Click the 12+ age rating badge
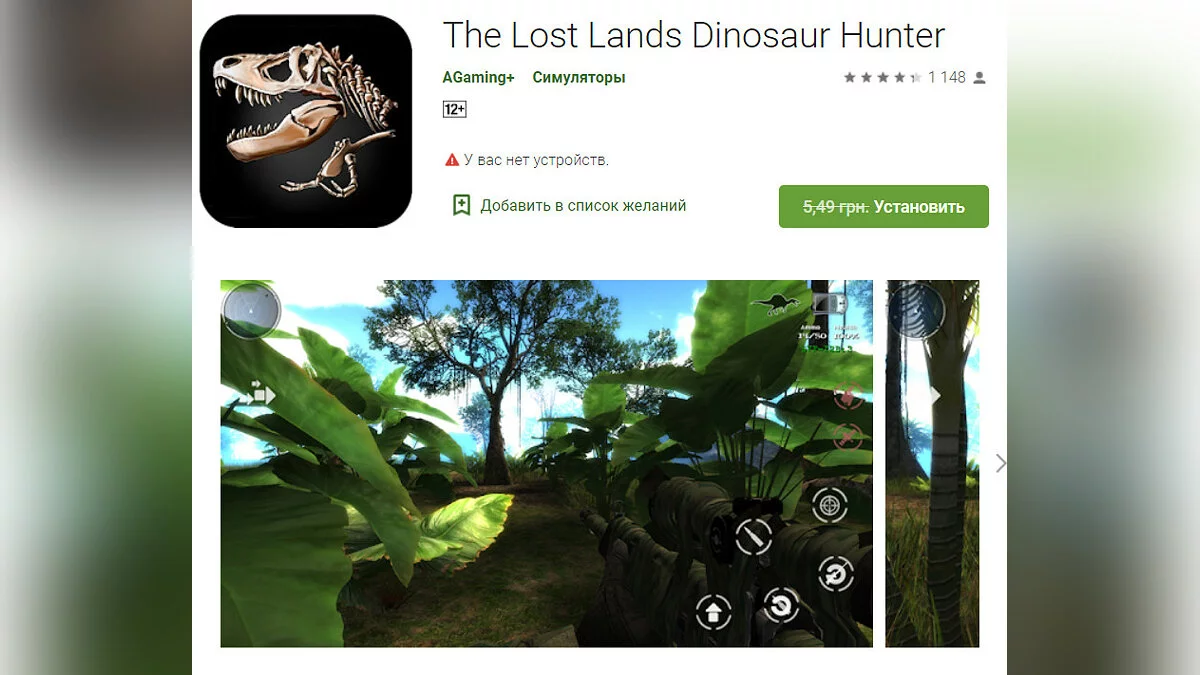 (455, 109)
